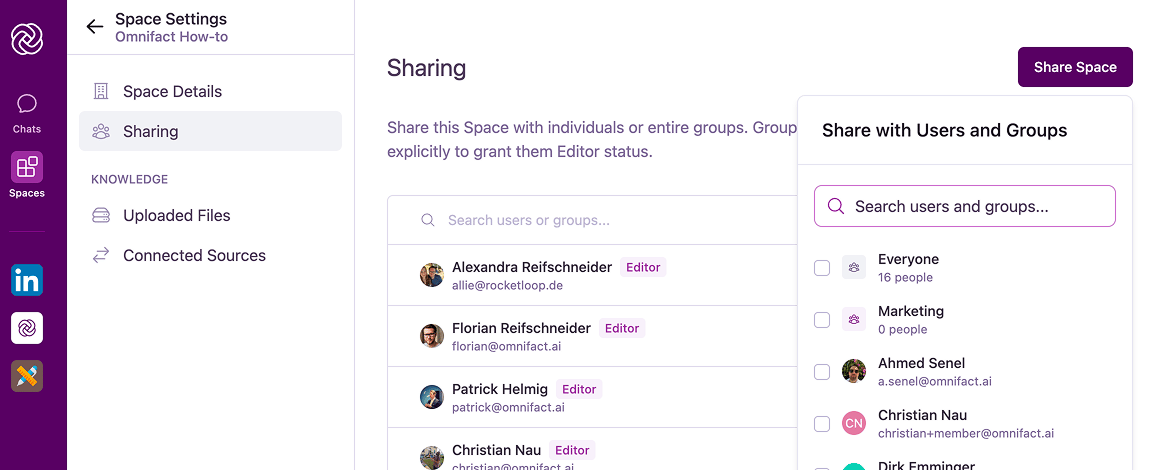This screenshot has height=470, width=1160.
Task: Select the Sharing settings page
Action: coord(210,131)
